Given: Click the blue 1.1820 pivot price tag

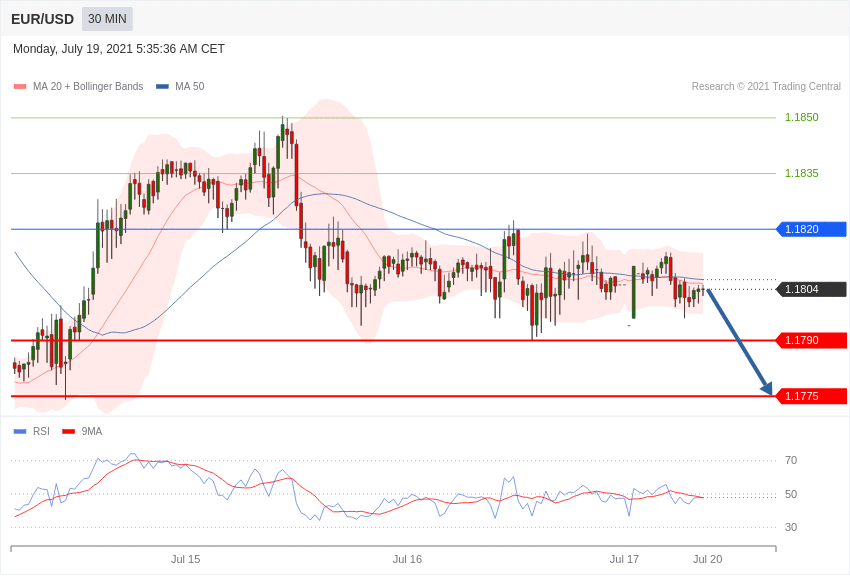Looking at the screenshot, I should (x=812, y=229).
